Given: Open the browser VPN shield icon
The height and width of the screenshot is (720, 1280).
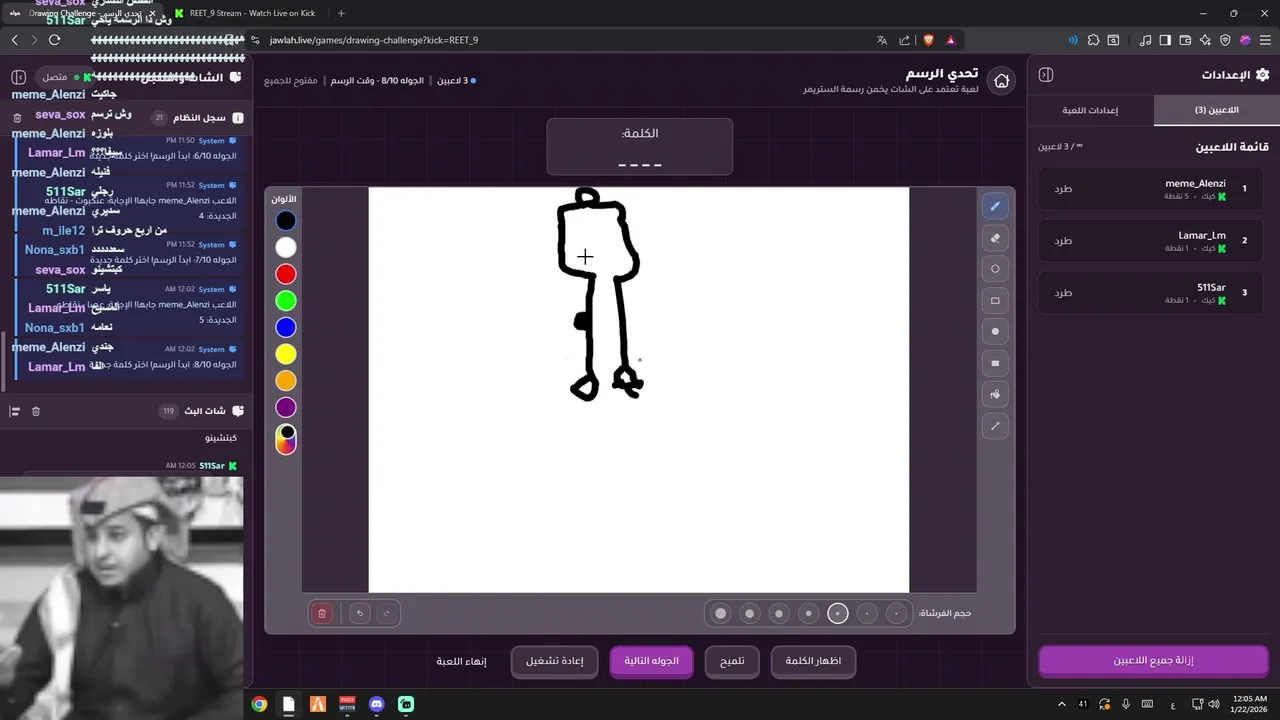Looking at the screenshot, I should click(1225, 40).
